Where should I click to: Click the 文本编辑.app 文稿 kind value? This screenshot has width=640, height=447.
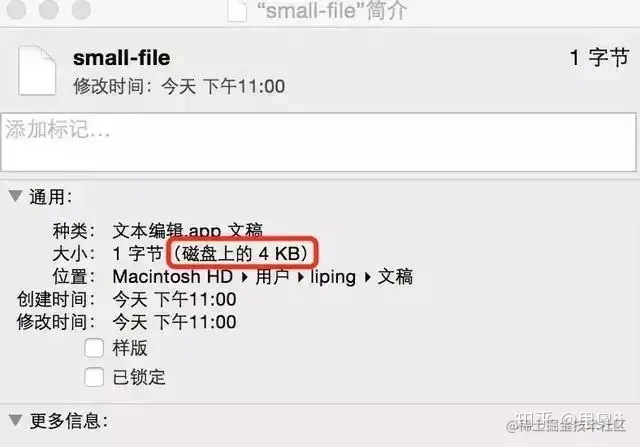(x=188, y=231)
